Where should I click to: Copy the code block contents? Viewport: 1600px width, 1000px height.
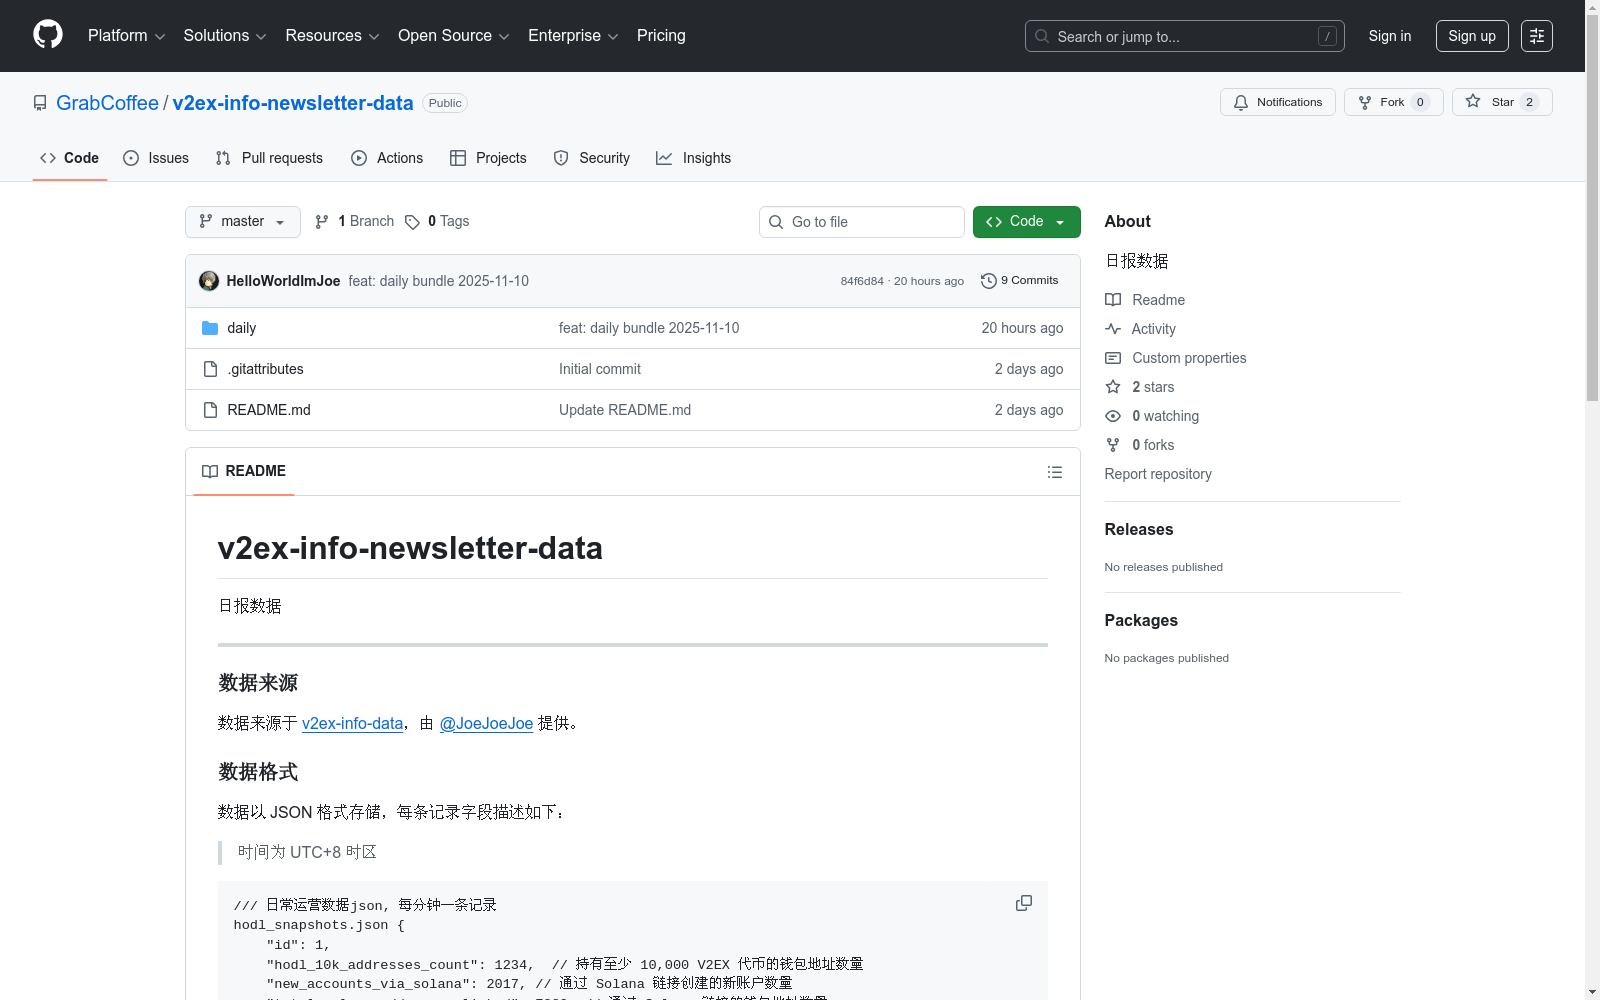1023,903
